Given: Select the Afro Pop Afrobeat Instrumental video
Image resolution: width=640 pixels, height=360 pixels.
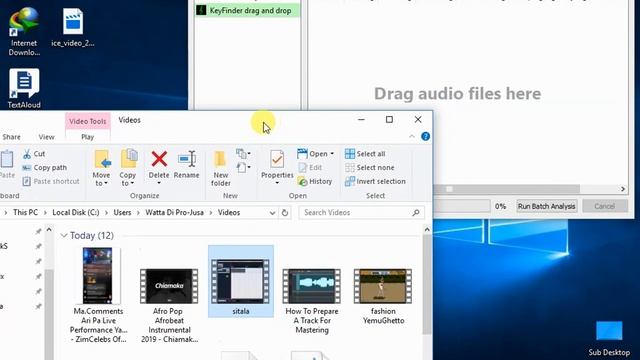Looking at the screenshot, I should point(169,304).
